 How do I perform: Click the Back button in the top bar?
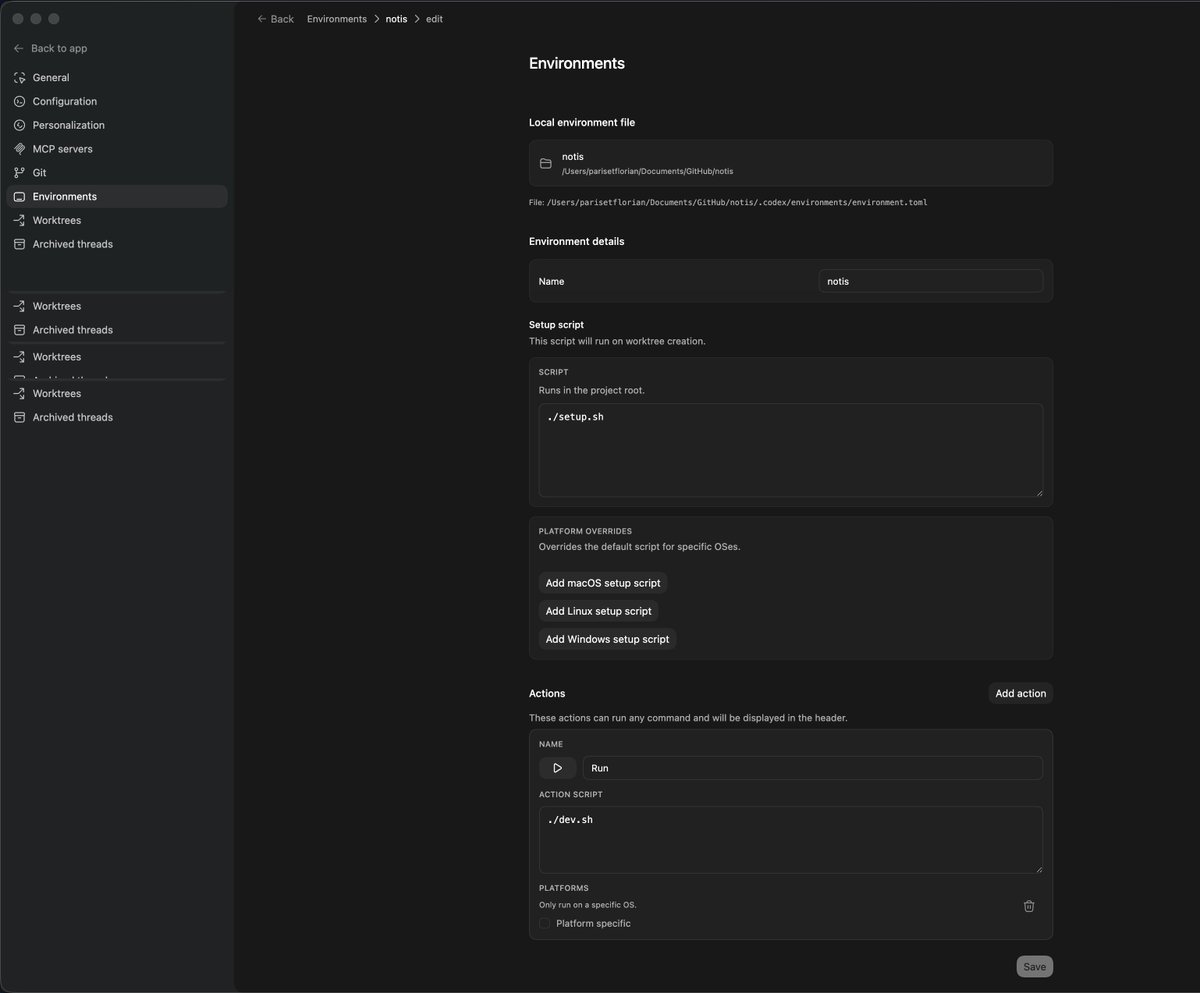[x=275, y=19]
